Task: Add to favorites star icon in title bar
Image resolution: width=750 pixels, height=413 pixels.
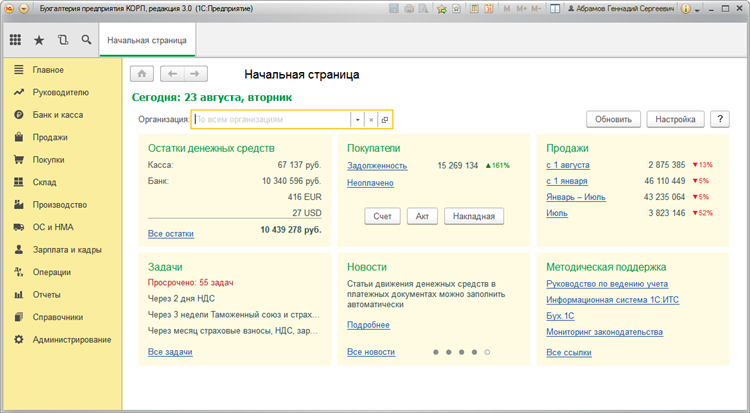Action: pos(442,9)
